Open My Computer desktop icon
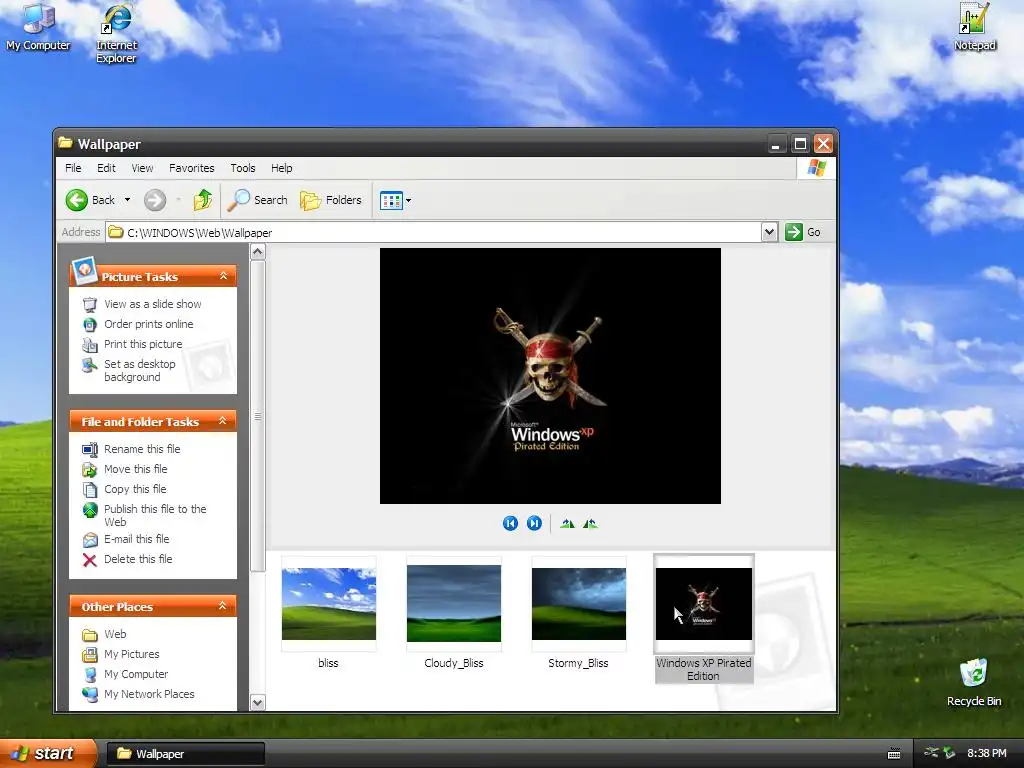1024x768 pixels. point(38,27)
